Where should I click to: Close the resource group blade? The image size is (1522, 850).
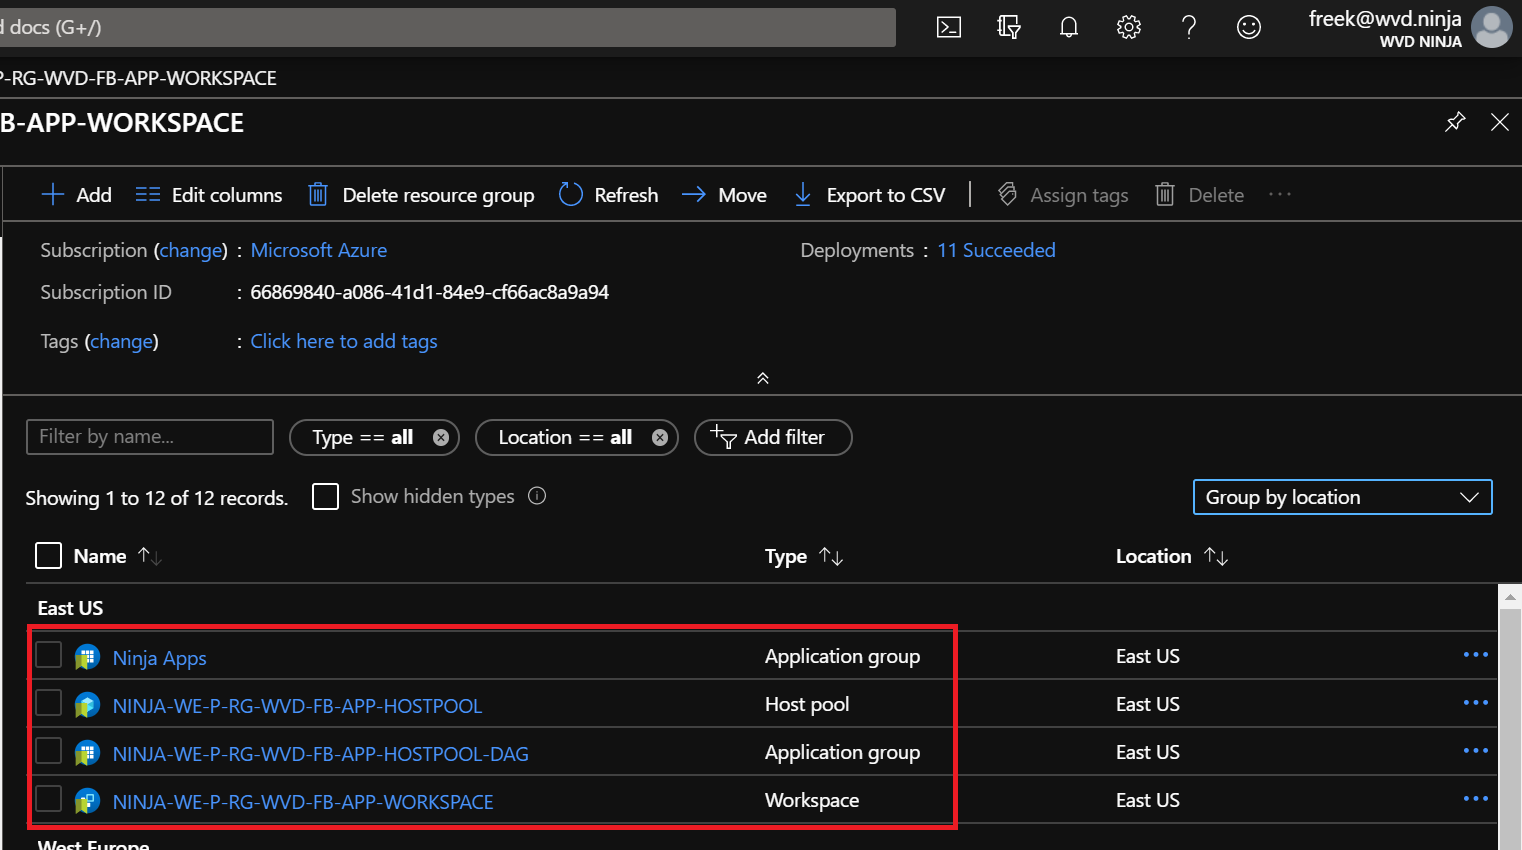(1500, 122)
